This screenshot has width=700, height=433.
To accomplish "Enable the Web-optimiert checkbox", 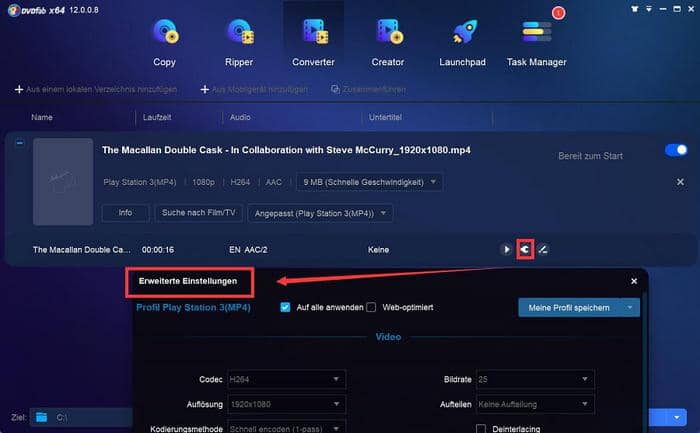I will pos(371,307).
